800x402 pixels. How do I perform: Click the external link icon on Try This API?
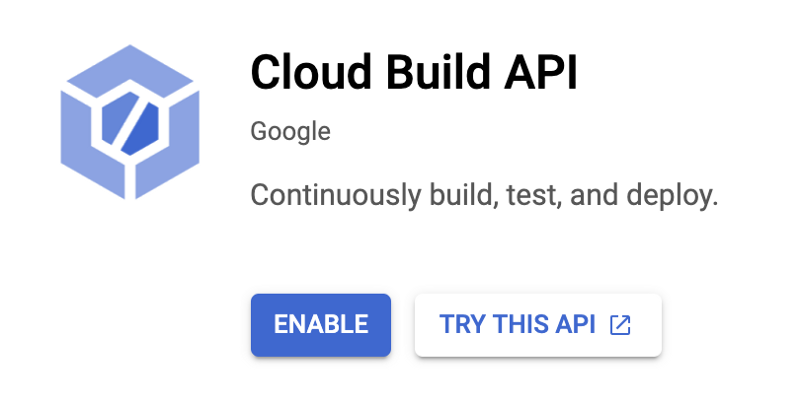click(x=620, y=325)
